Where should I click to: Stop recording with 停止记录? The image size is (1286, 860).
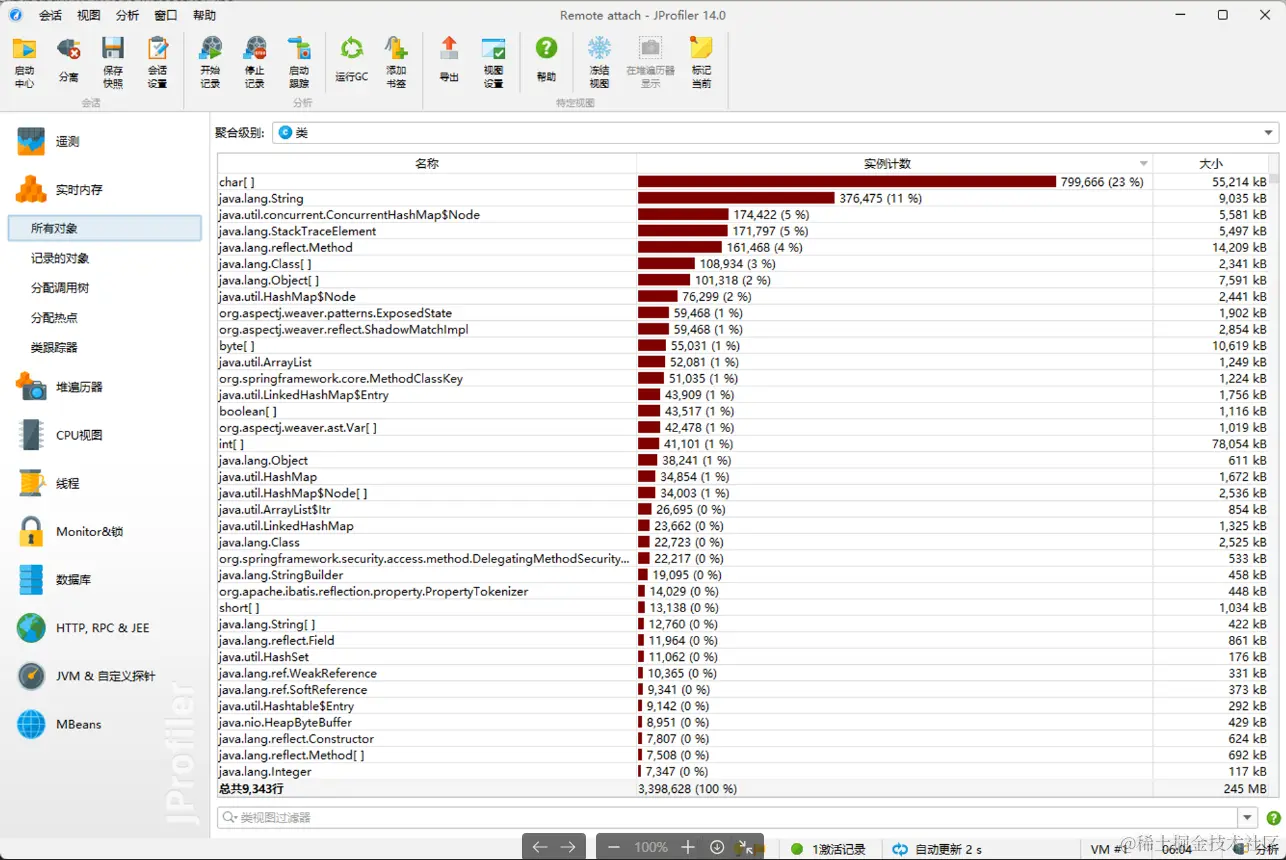(255, 62)
